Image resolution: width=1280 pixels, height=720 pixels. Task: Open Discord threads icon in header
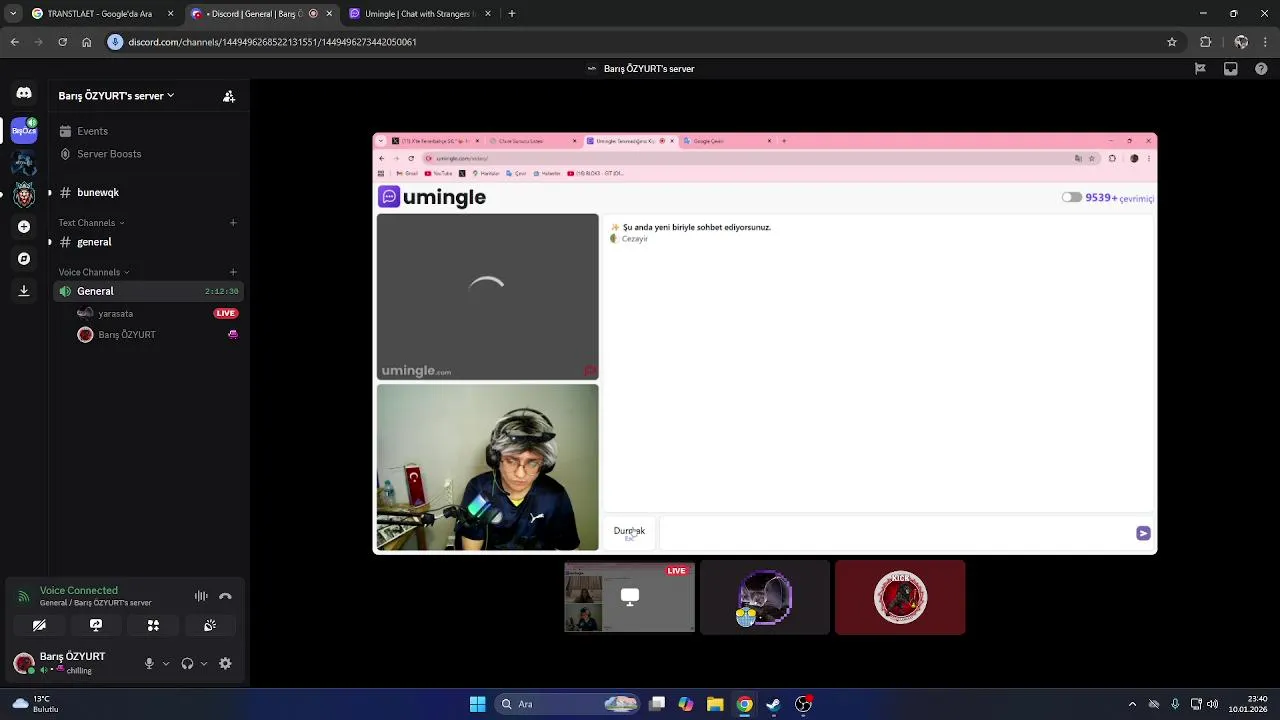[1200, 69]
